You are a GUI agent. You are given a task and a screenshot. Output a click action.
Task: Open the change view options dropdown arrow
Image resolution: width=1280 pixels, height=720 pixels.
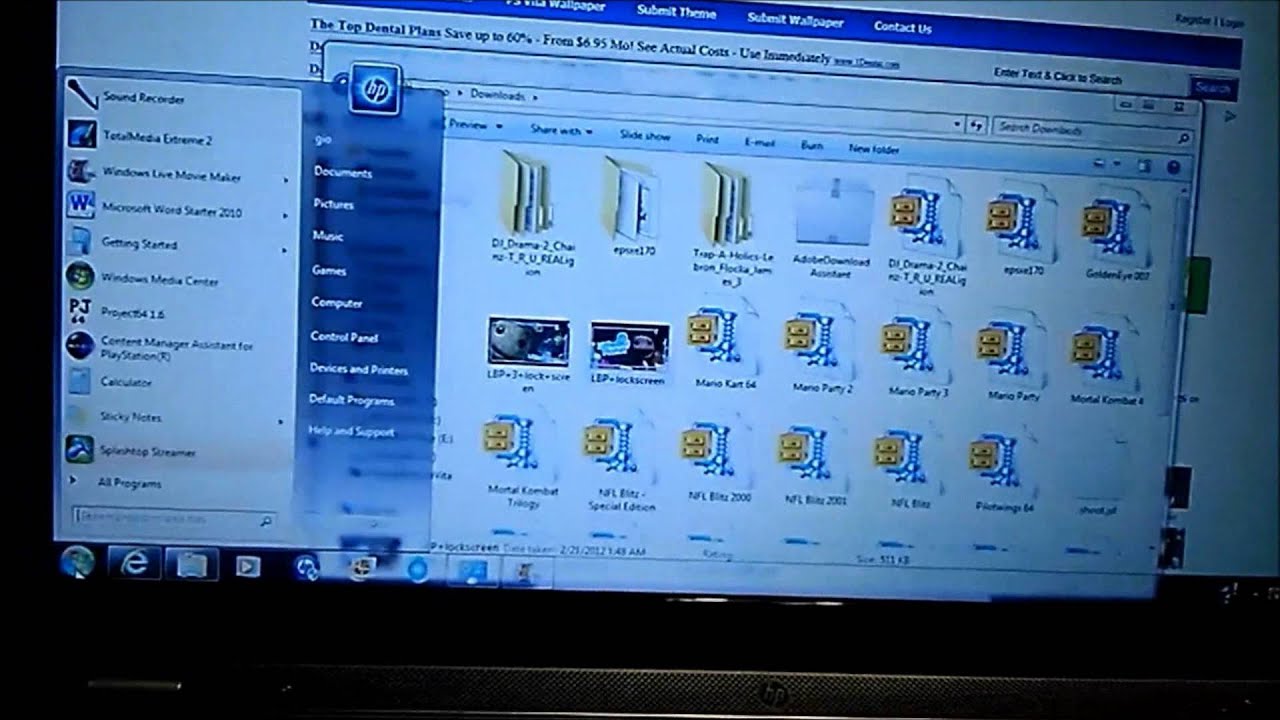tap(1118, 164)
